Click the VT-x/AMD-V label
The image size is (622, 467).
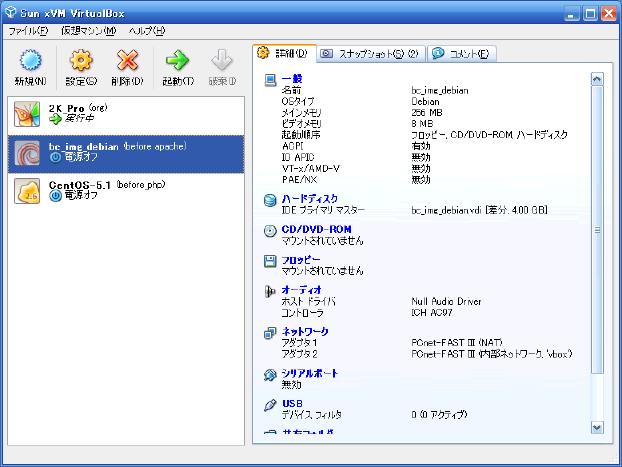[x=311, y=169]
